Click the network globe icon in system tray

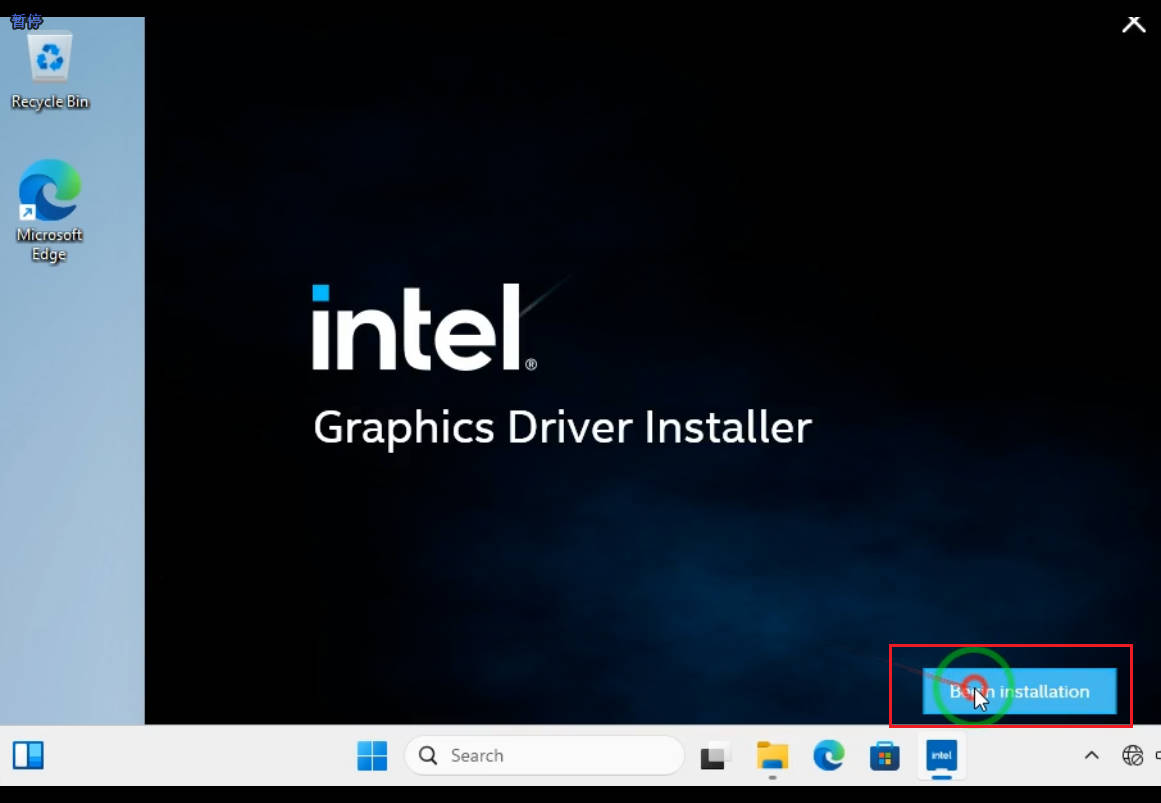coord(1132,756)
